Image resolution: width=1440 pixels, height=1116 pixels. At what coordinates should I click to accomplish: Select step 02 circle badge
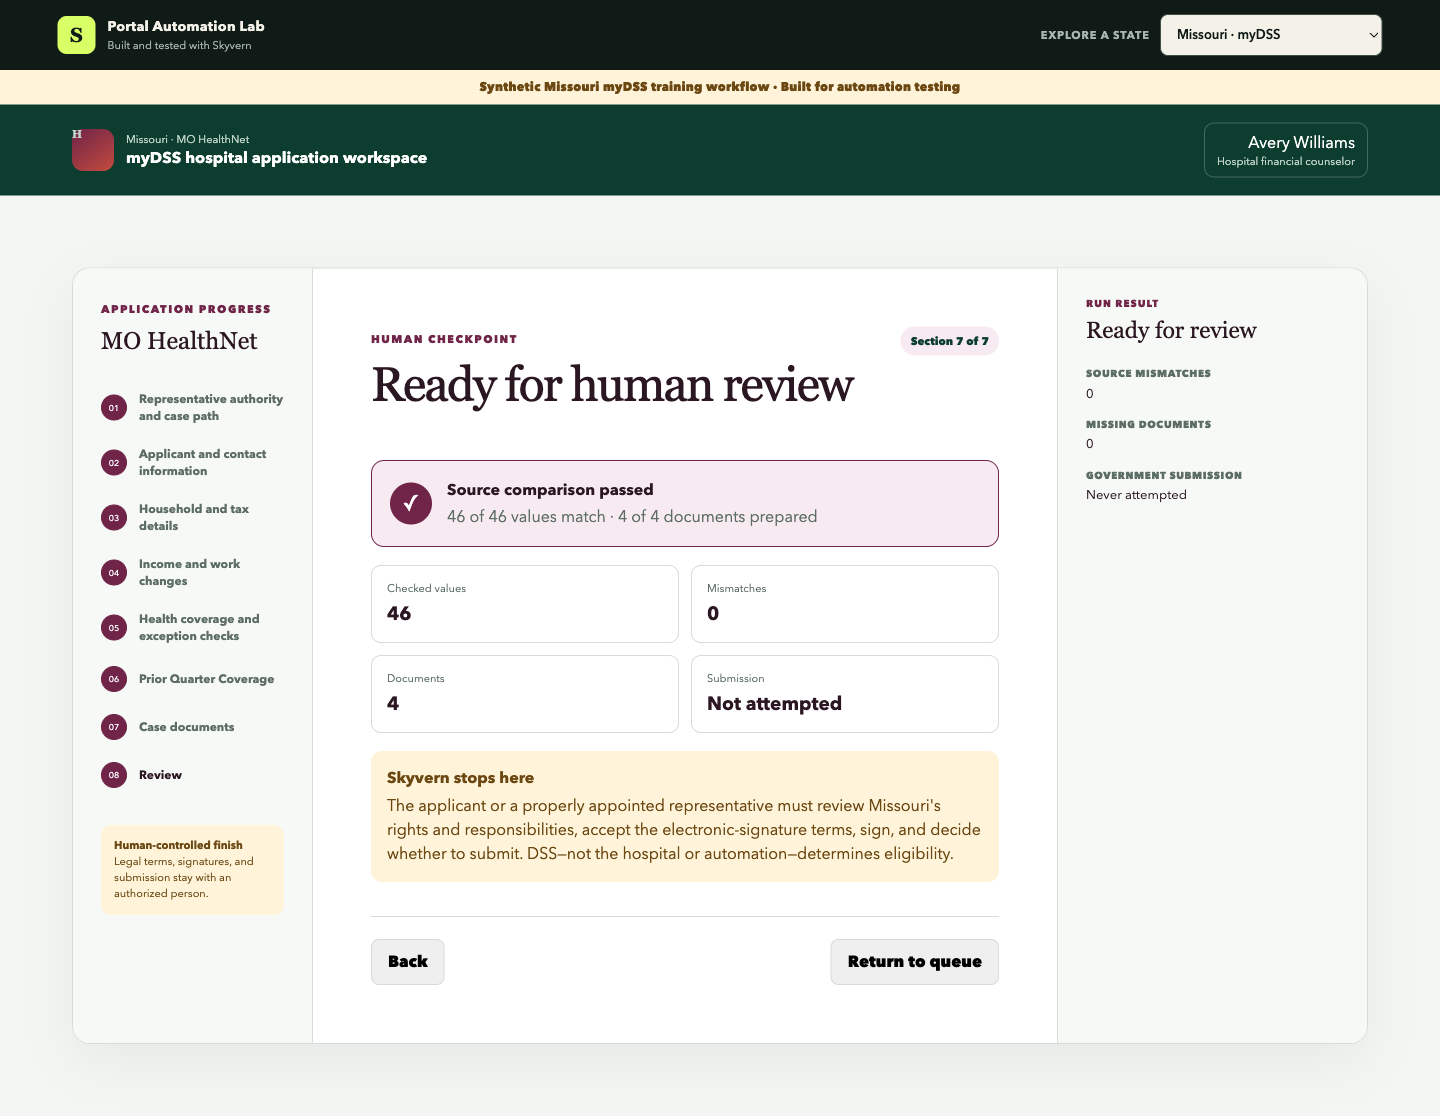pos(114,463)
